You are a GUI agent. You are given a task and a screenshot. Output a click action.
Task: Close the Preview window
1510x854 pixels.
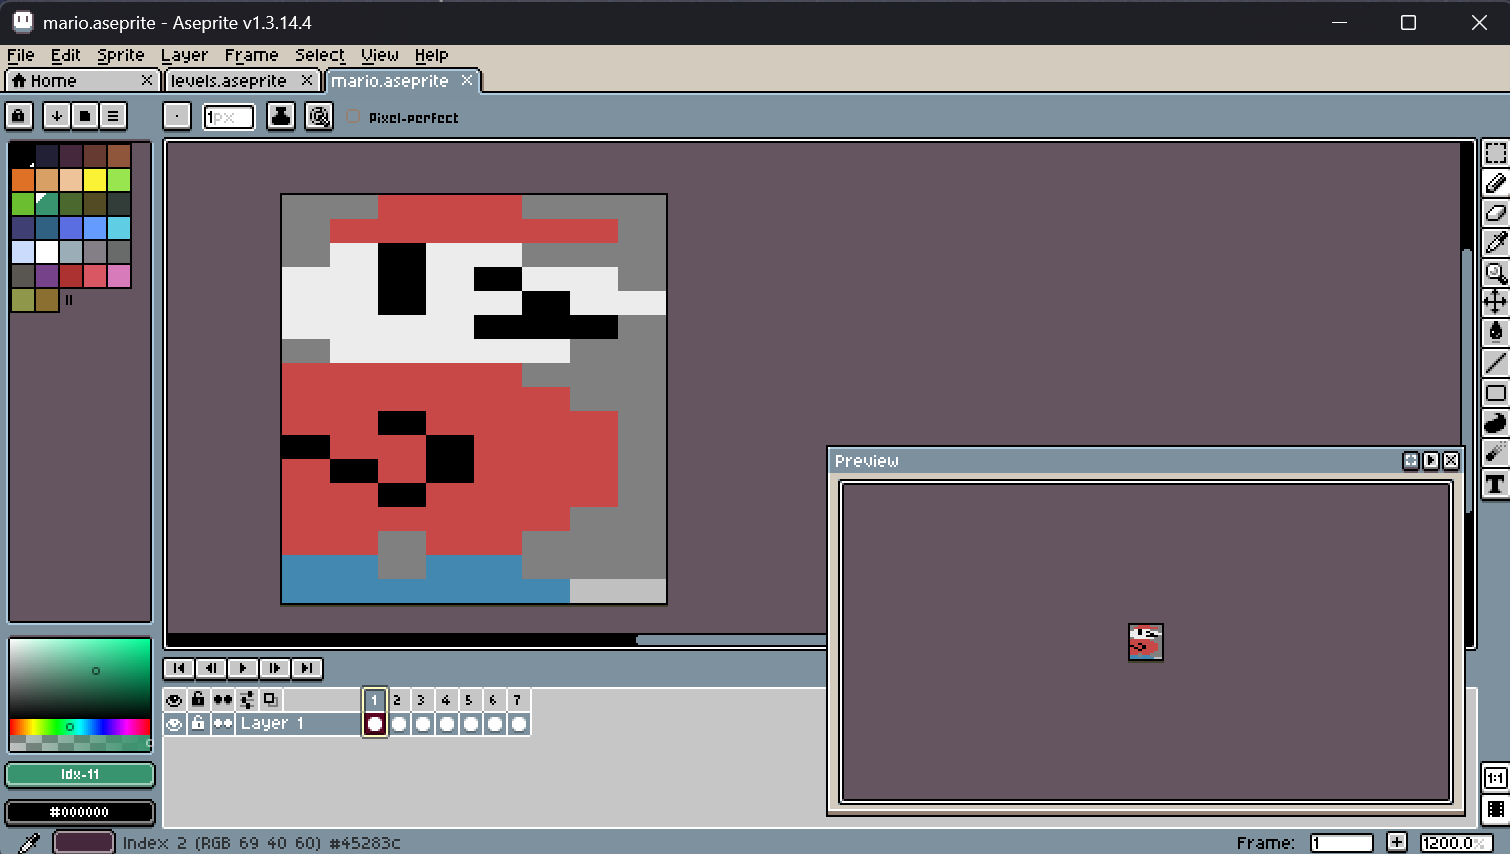coord(1451,461)
